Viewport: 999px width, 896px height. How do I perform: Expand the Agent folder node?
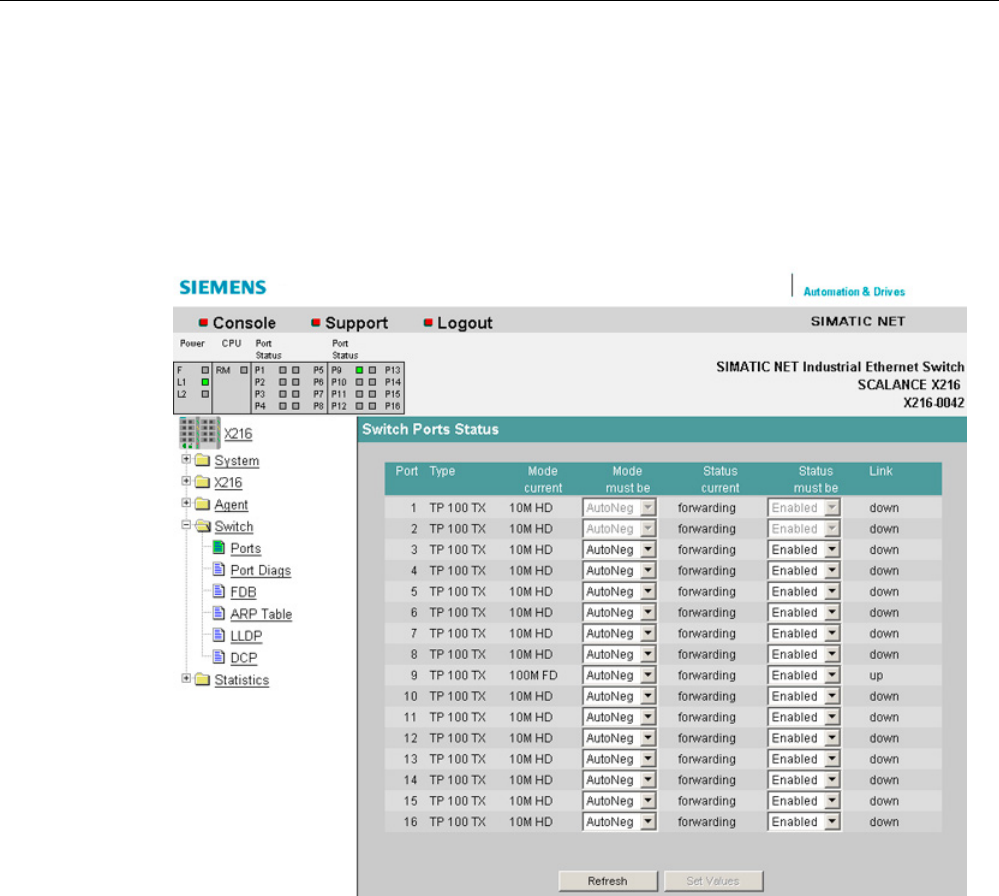(186, 503)
